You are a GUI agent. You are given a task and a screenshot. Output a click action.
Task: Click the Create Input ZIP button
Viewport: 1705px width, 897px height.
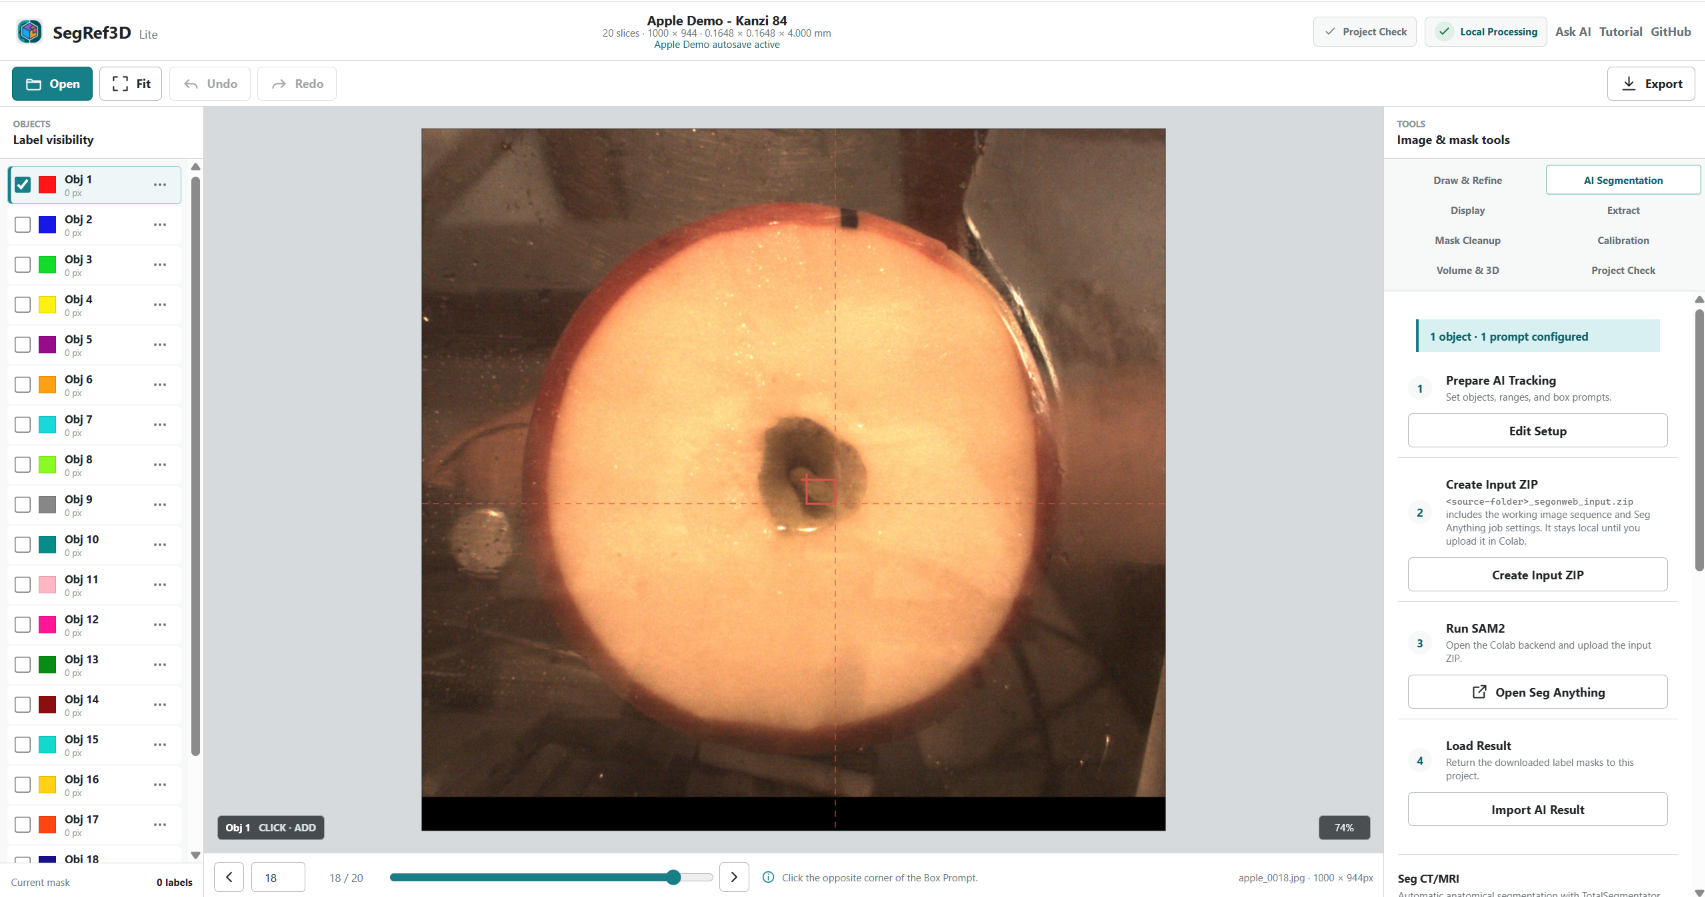(1537, 575)
